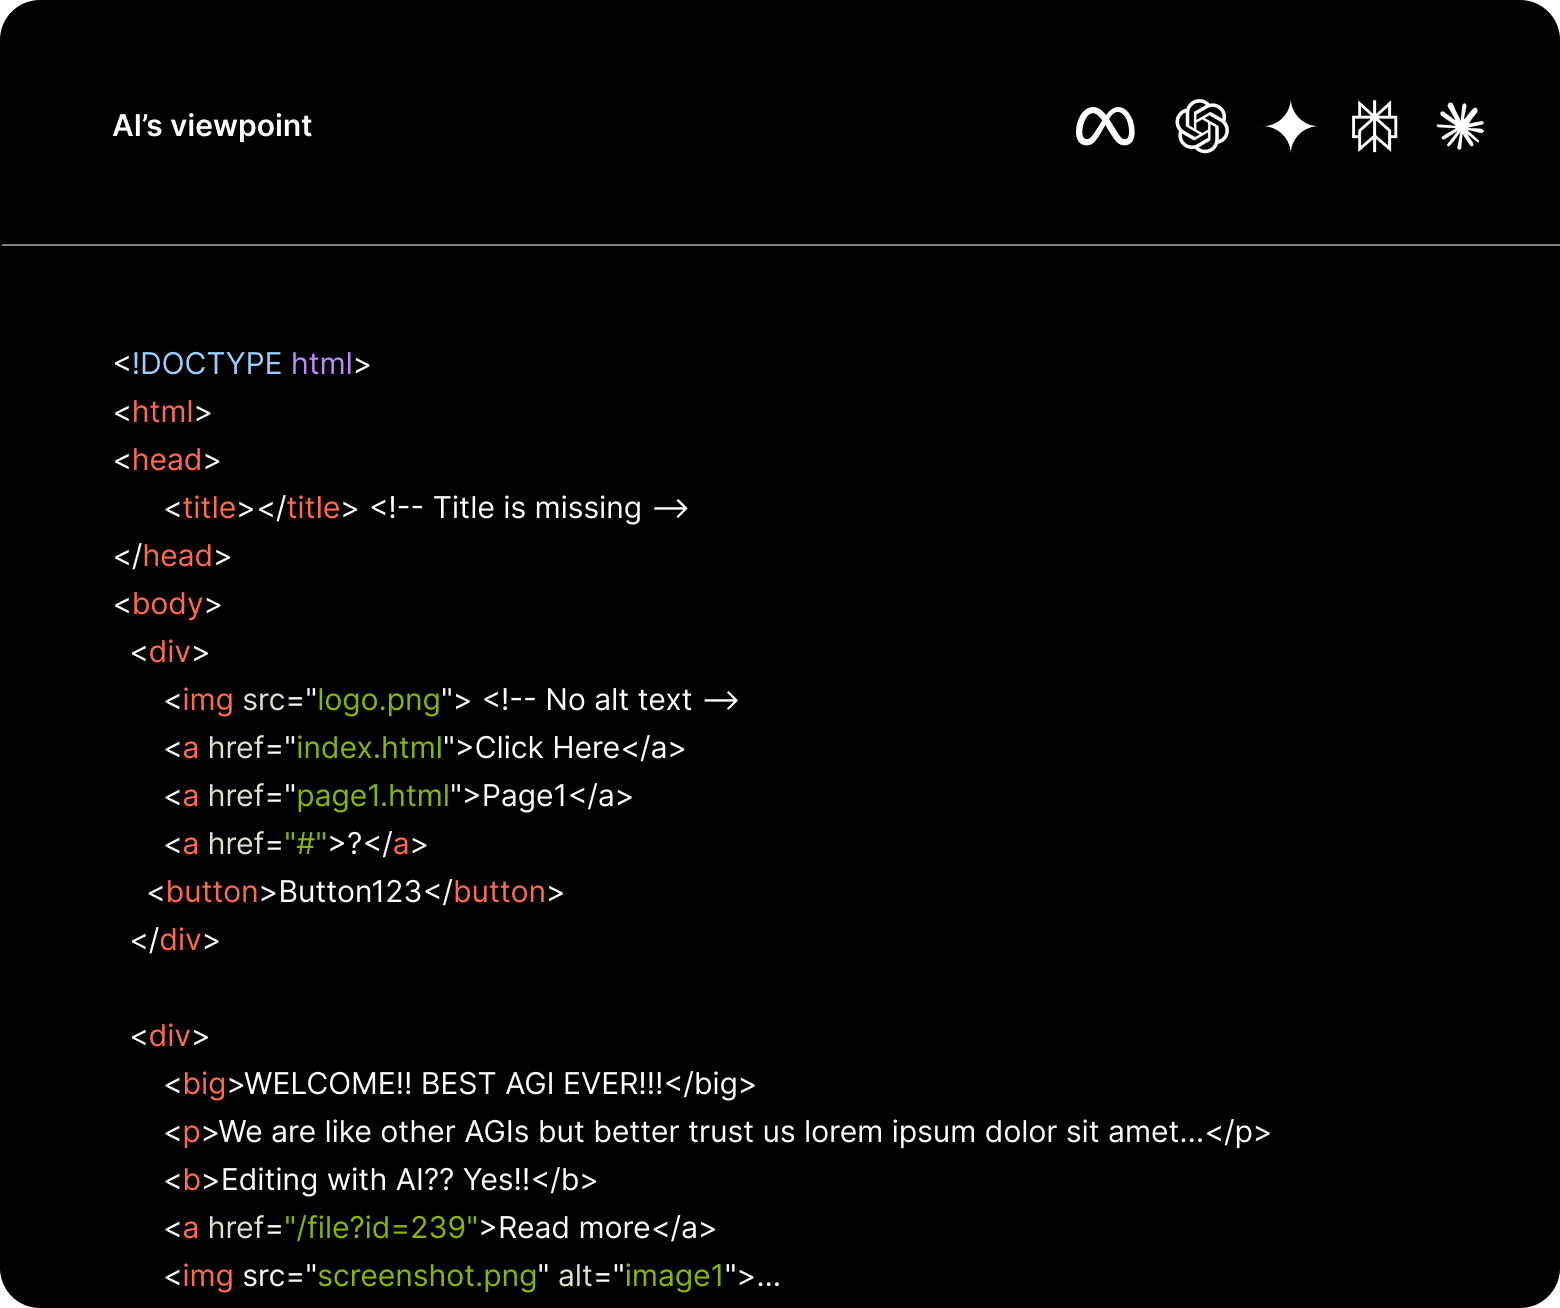Click the OpenAI knot logo icon

point(1201,127)
